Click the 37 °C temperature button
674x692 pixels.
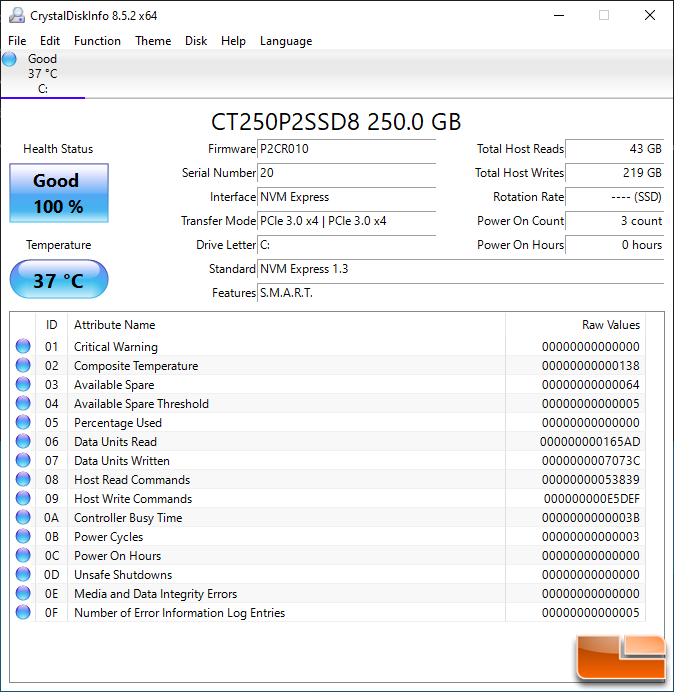[x=59, y=279]
